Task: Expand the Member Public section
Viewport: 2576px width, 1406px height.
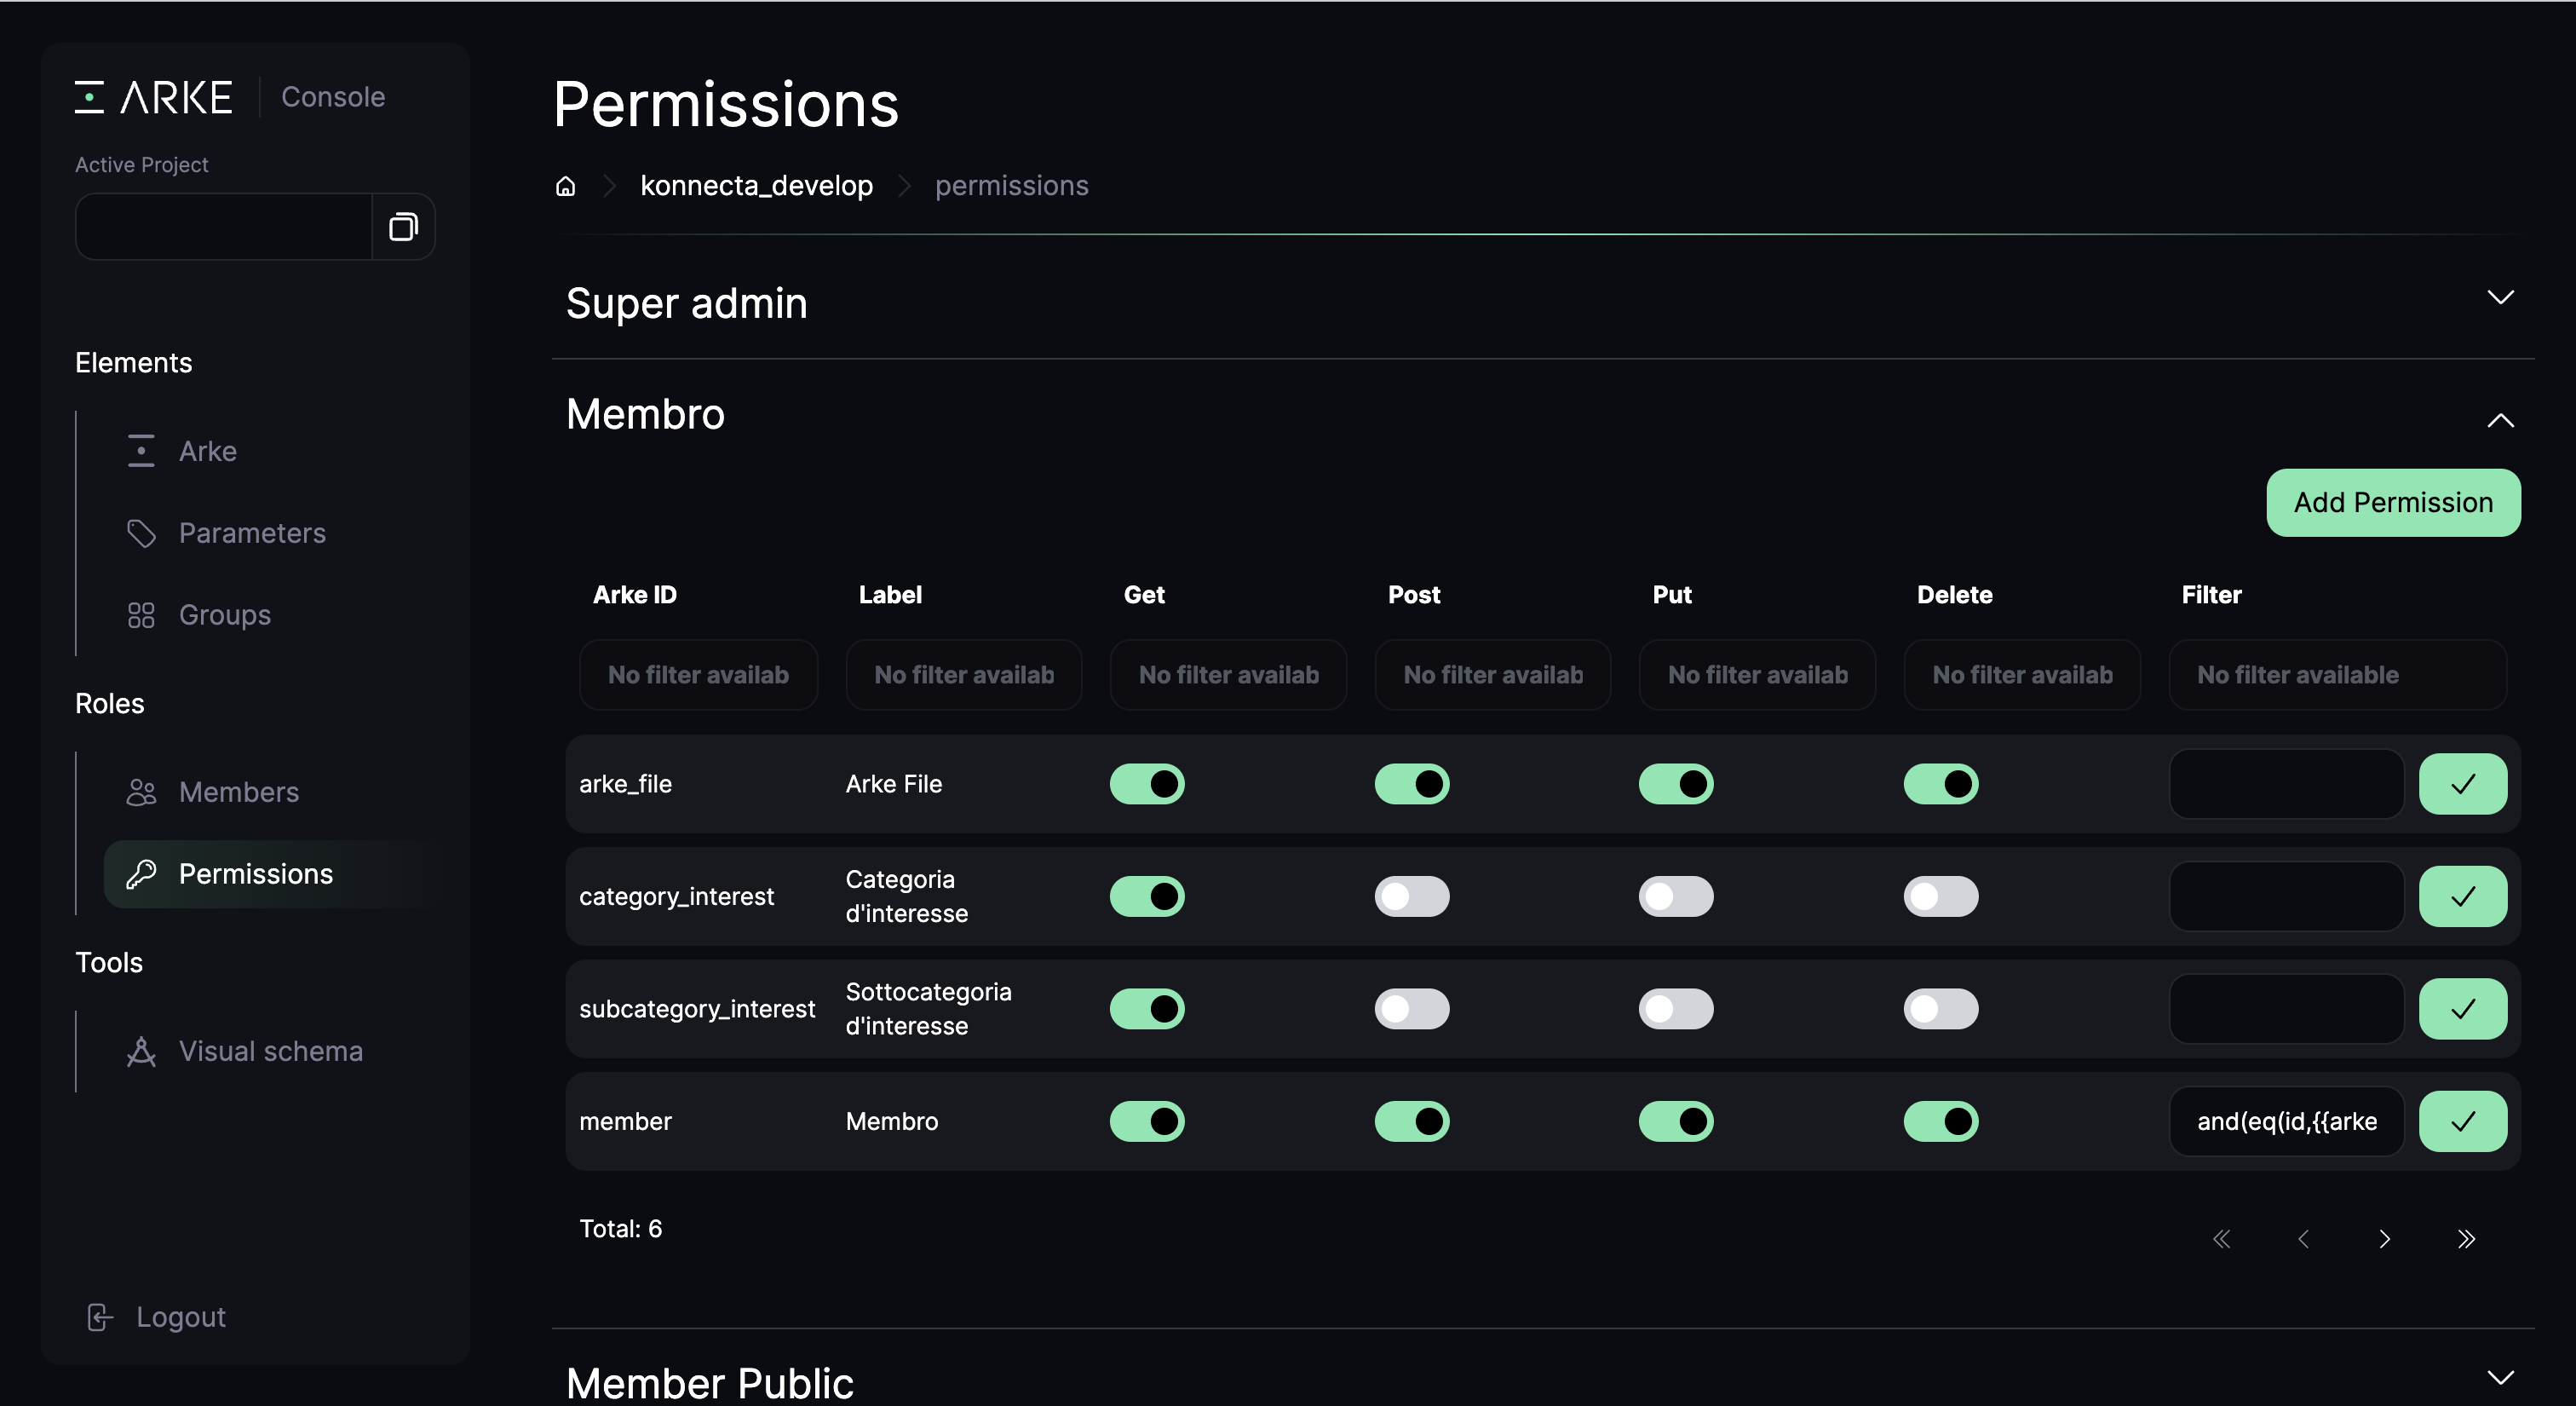Action: tap(2500, 1378)
